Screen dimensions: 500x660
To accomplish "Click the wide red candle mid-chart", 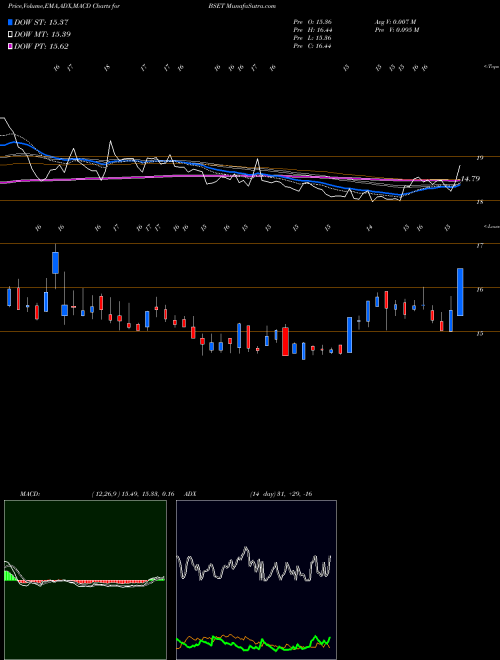I will pos(285,342).
